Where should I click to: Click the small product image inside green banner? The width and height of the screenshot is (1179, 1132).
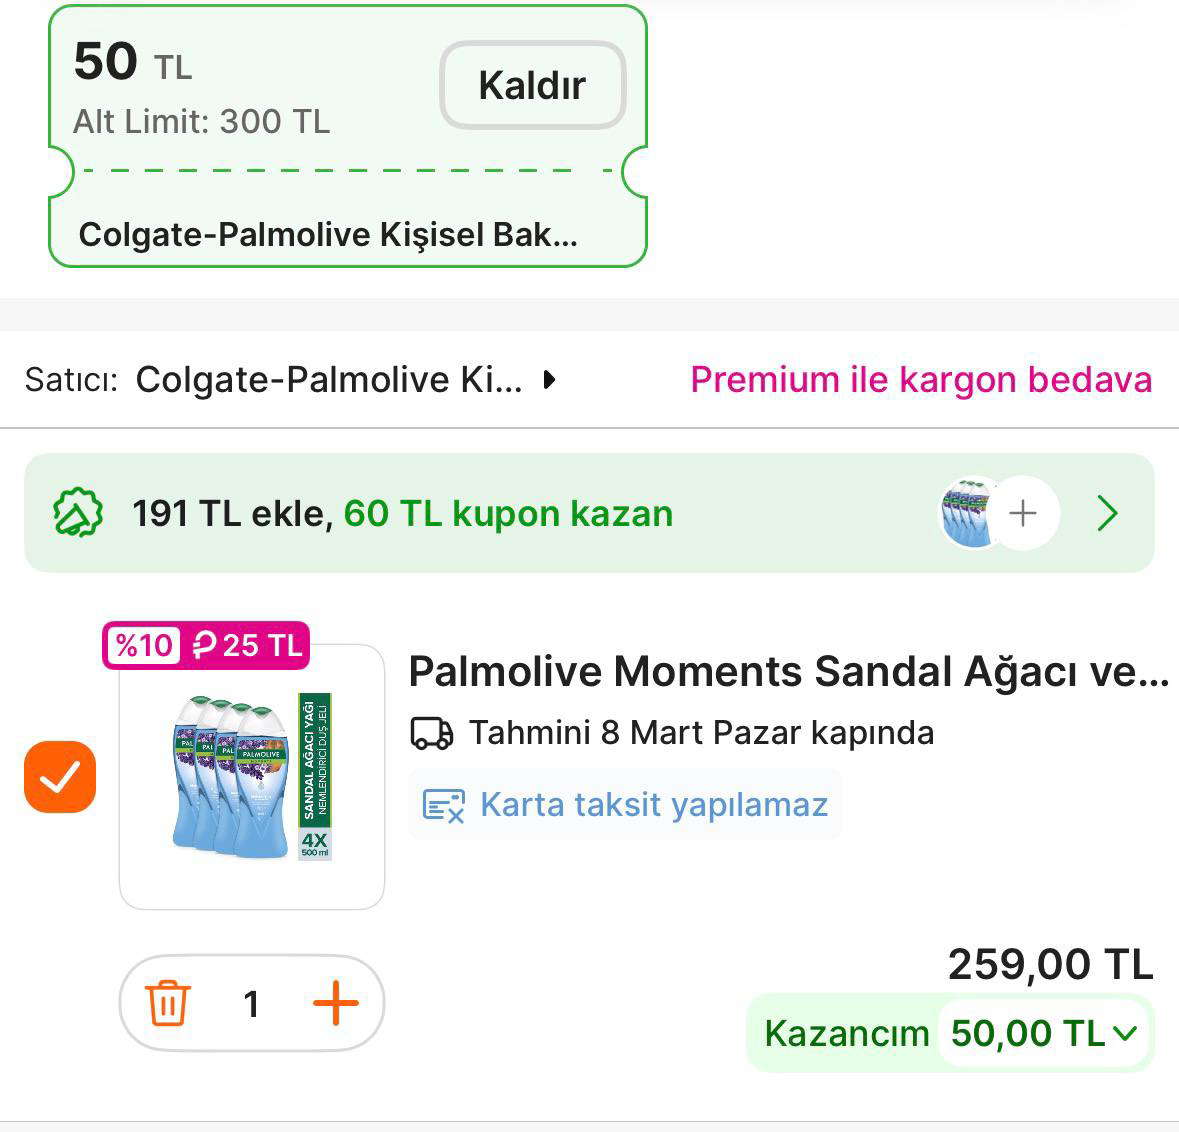click(x=966, y=513)
